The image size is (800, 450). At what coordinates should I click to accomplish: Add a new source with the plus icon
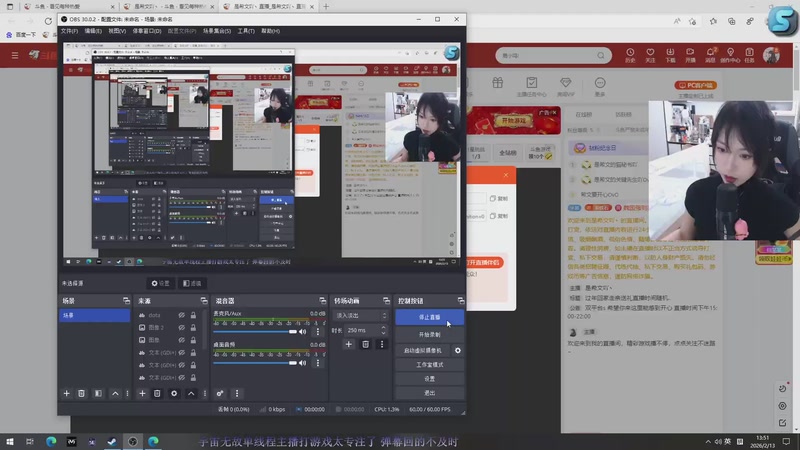point(142,393)
